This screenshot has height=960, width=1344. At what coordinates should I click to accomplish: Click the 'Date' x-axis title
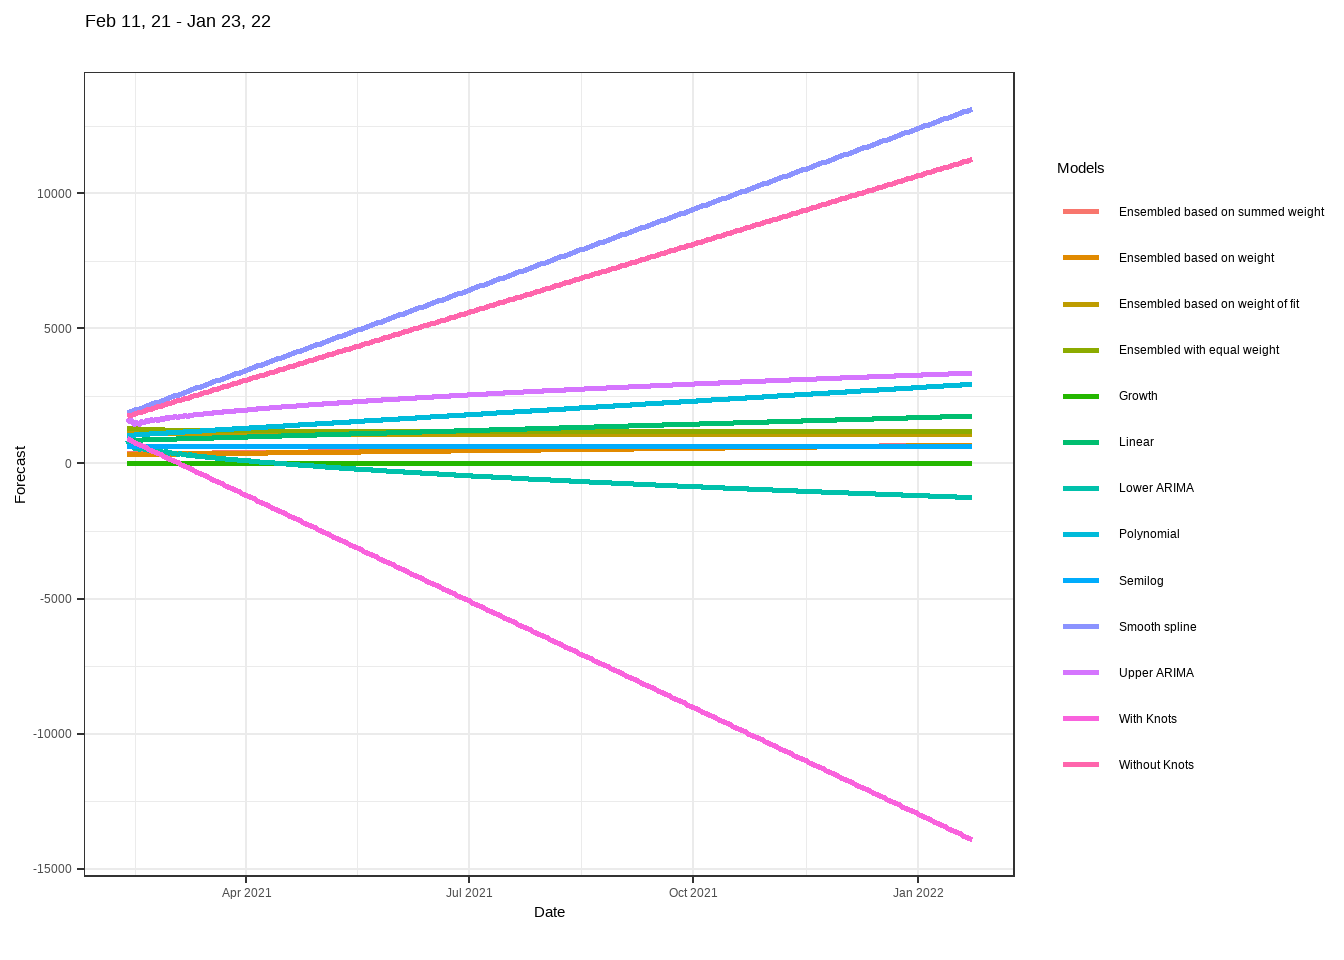pos(549,912)
